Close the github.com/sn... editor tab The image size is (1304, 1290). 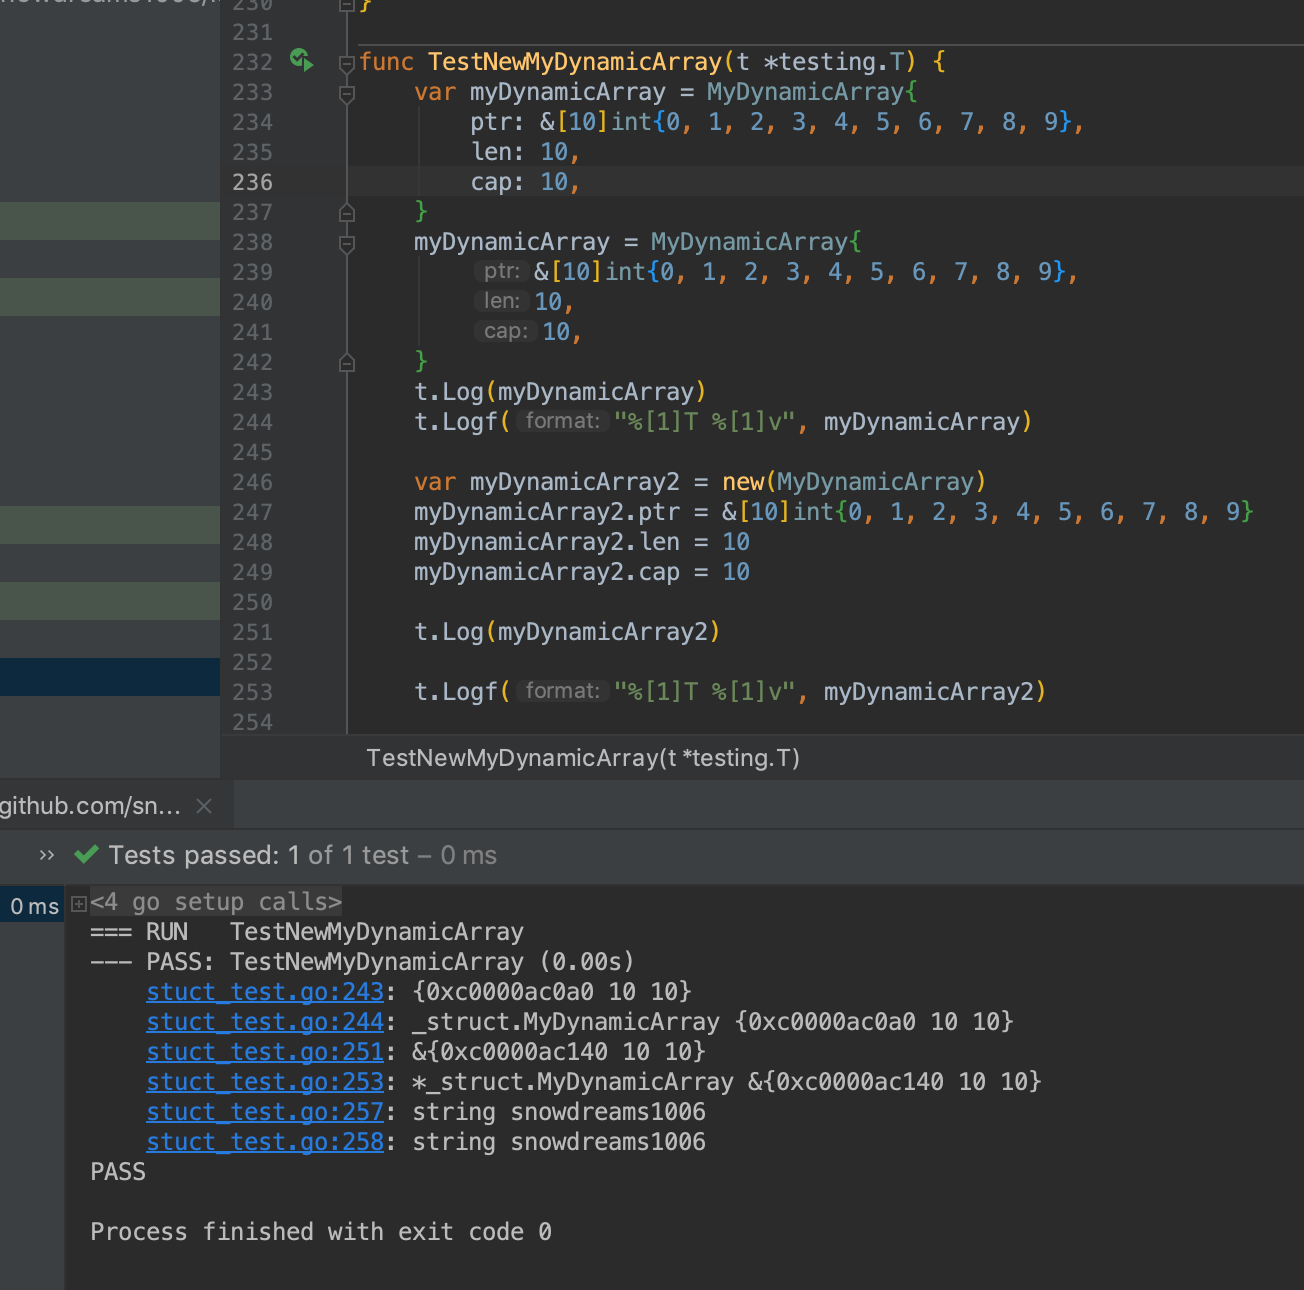coord(204,805)
